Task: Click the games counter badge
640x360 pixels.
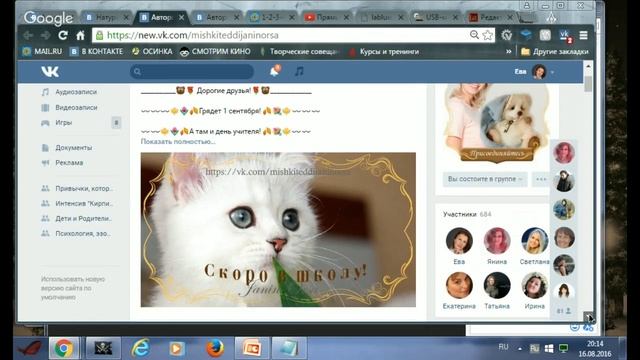Action: [x=116, y=122]
